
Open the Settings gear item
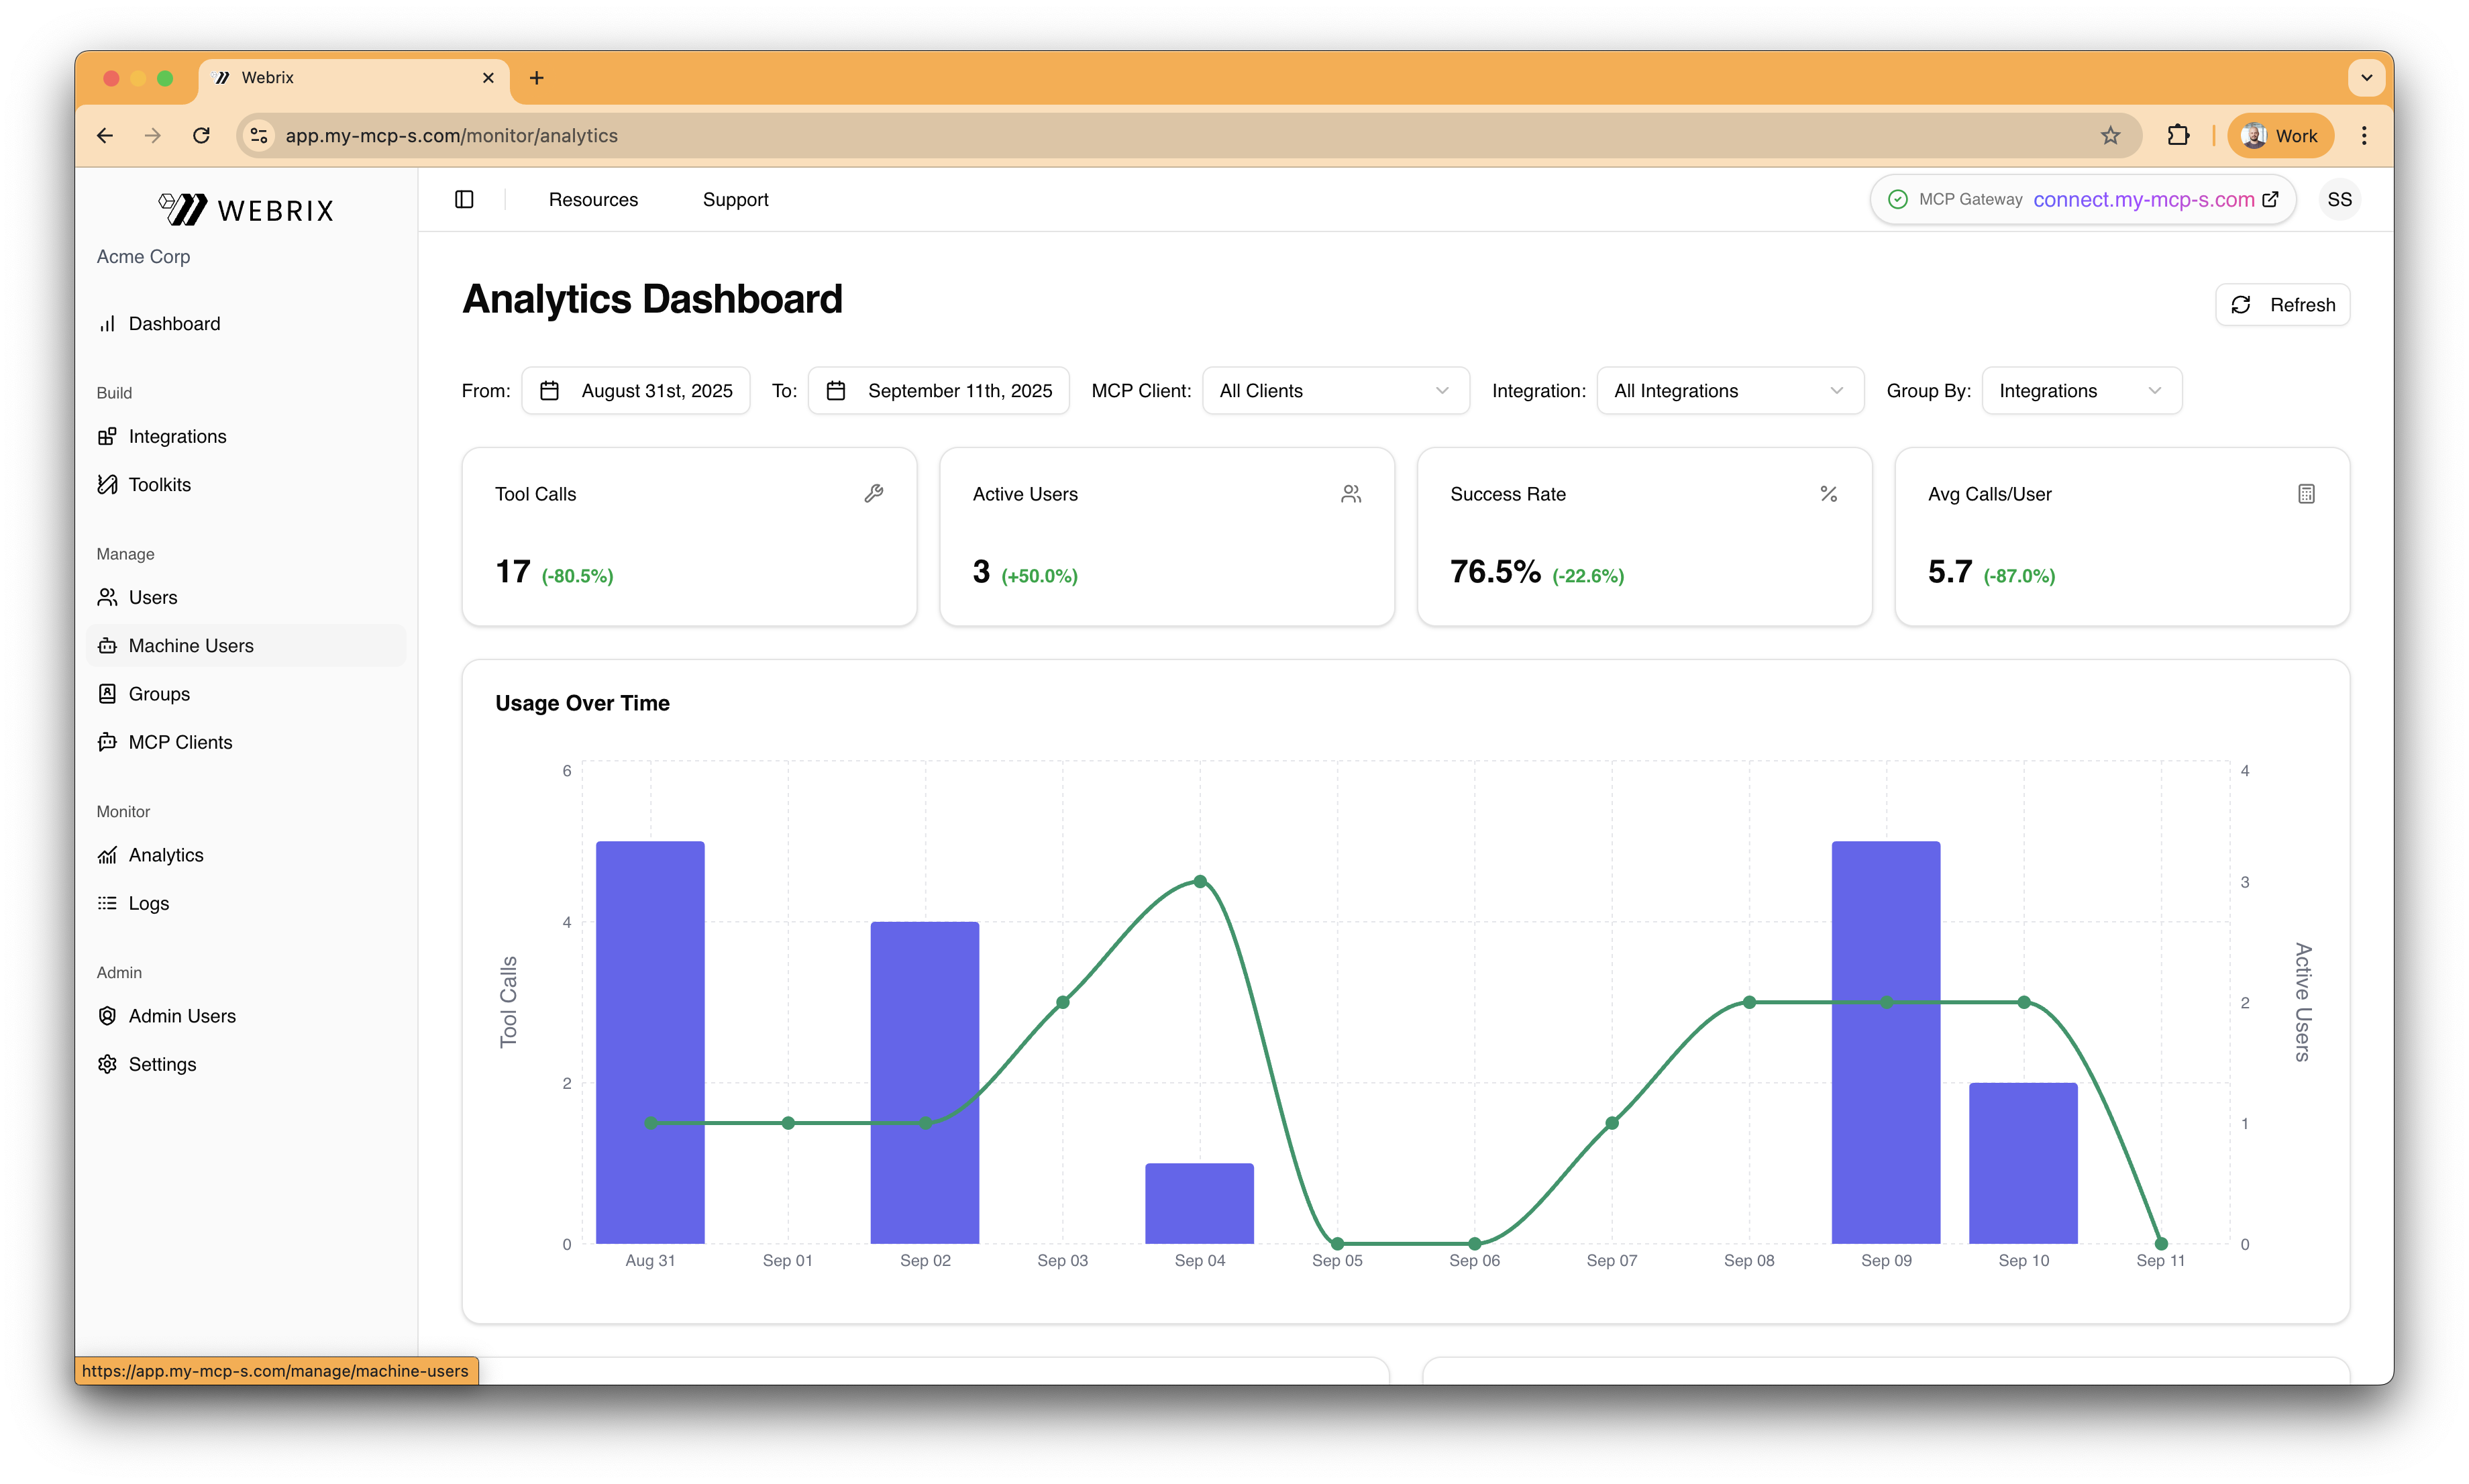(162, 1064)
